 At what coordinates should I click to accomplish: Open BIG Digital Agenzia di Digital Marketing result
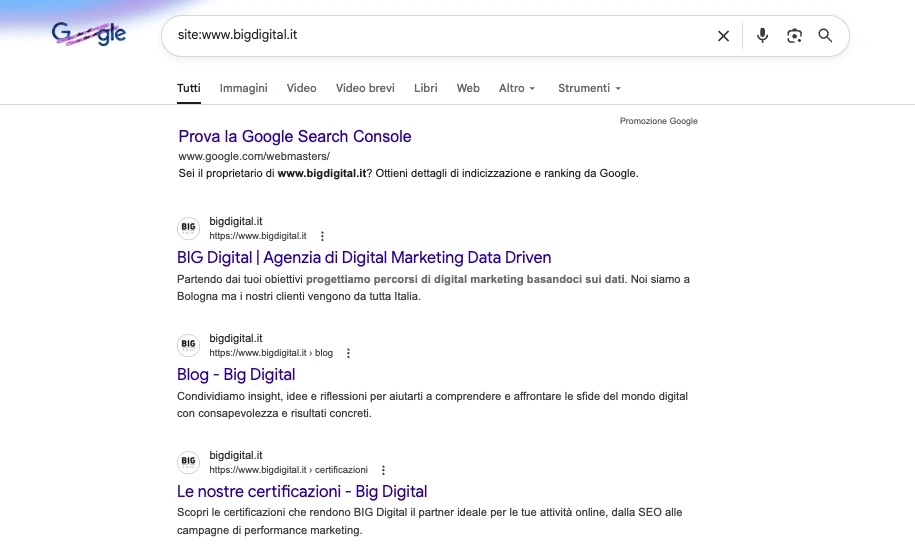pyautogui.click(x=364, y=257)
